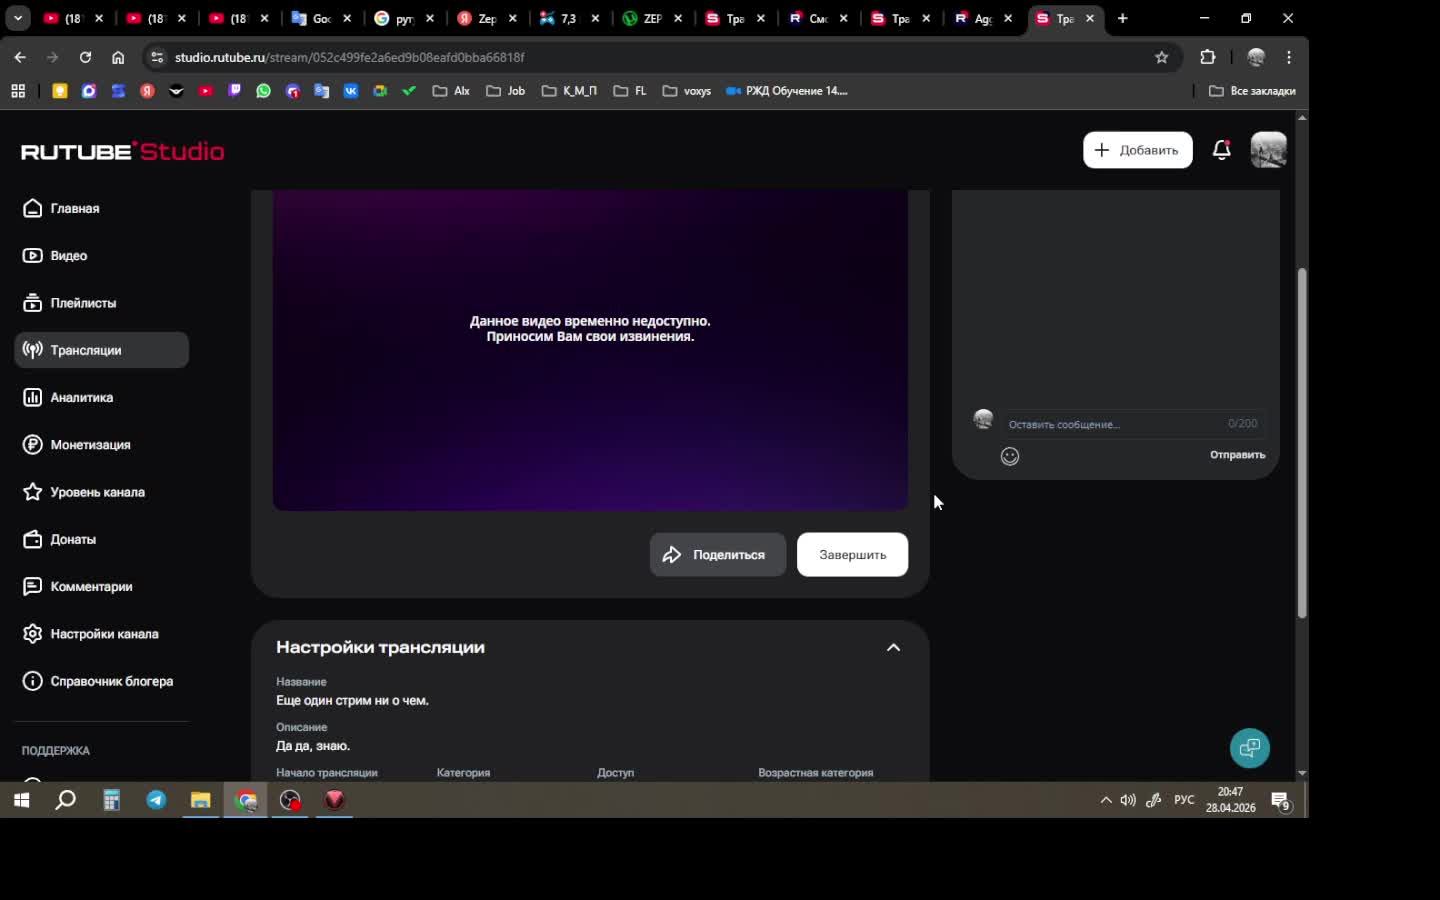Open the Alx bookmarks folder

click(x=451, y=91)
